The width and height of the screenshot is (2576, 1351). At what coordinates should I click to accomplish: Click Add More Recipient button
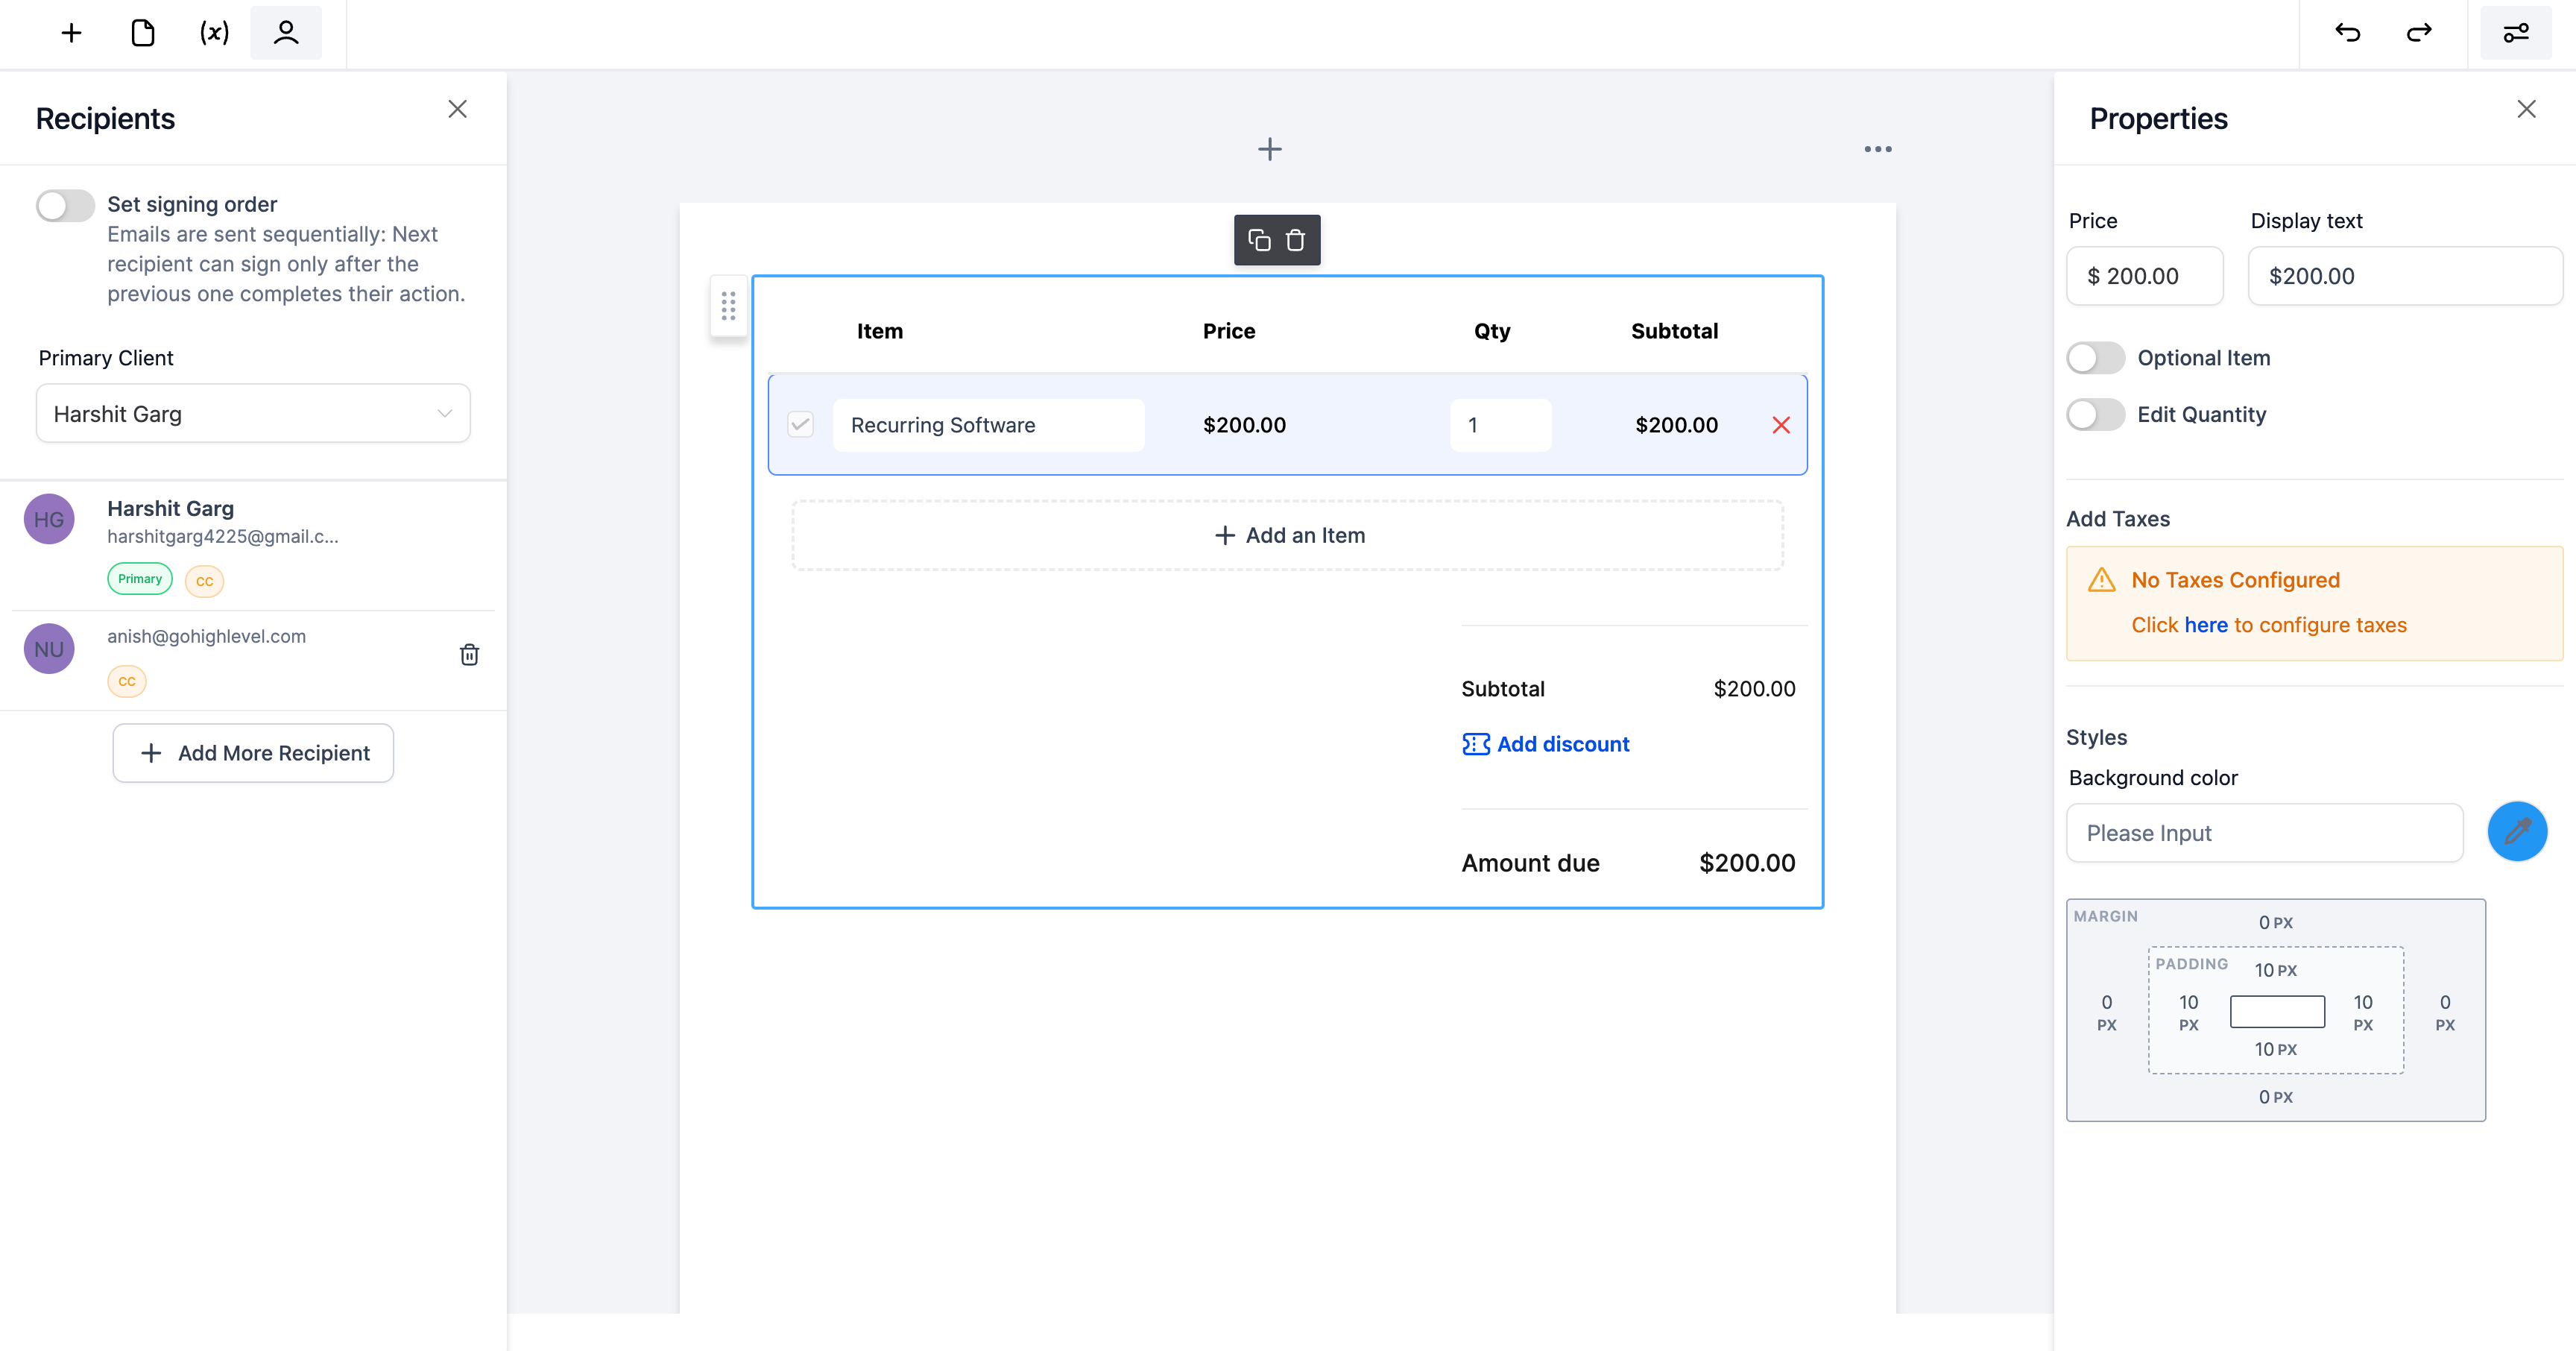[x=253, y=753]
